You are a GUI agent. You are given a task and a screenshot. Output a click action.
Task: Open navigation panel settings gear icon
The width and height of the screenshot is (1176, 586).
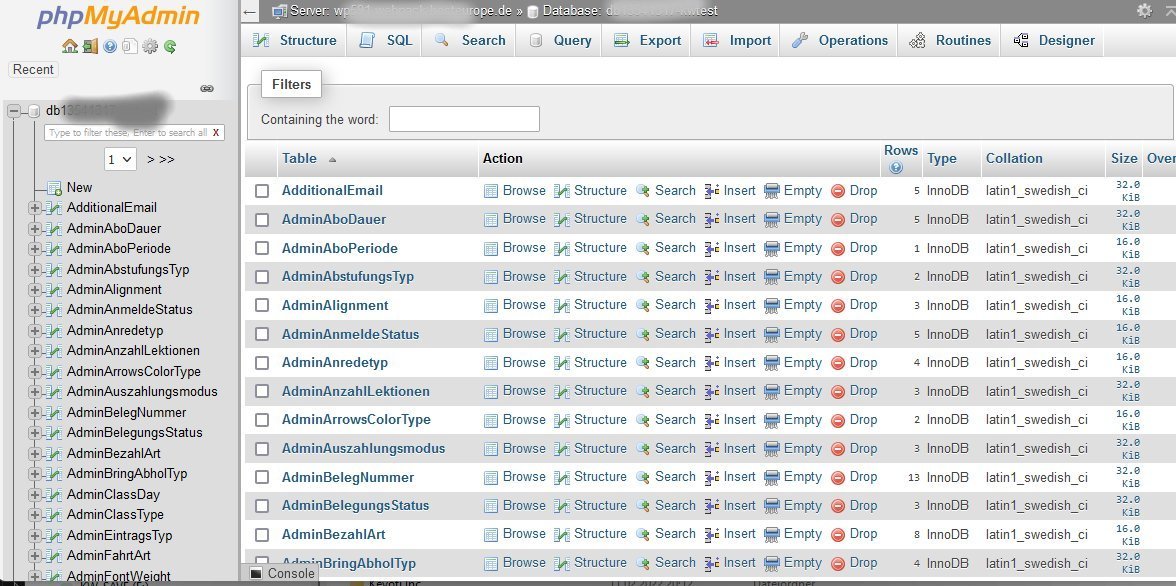[x=150, y=46]
